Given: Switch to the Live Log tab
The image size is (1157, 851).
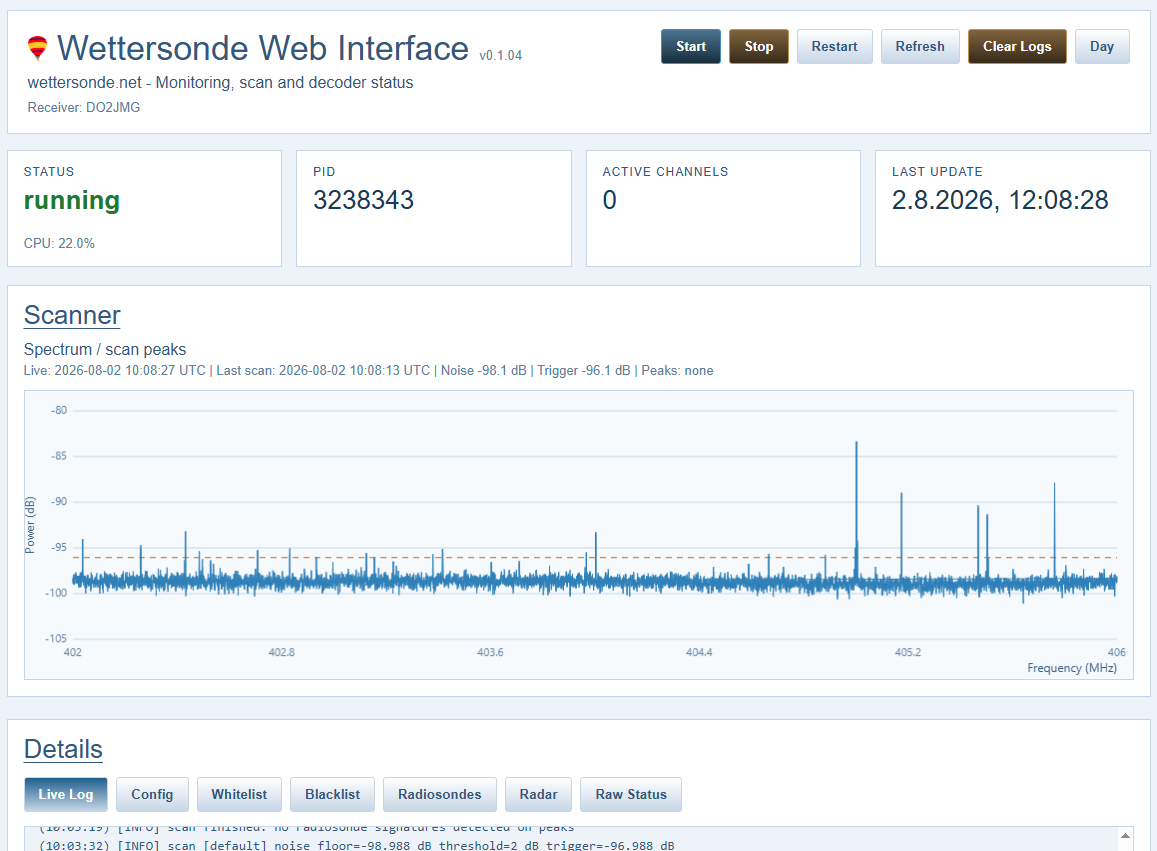Looking at the screenshot, I should pyautogui.click(x=66, y=794).
